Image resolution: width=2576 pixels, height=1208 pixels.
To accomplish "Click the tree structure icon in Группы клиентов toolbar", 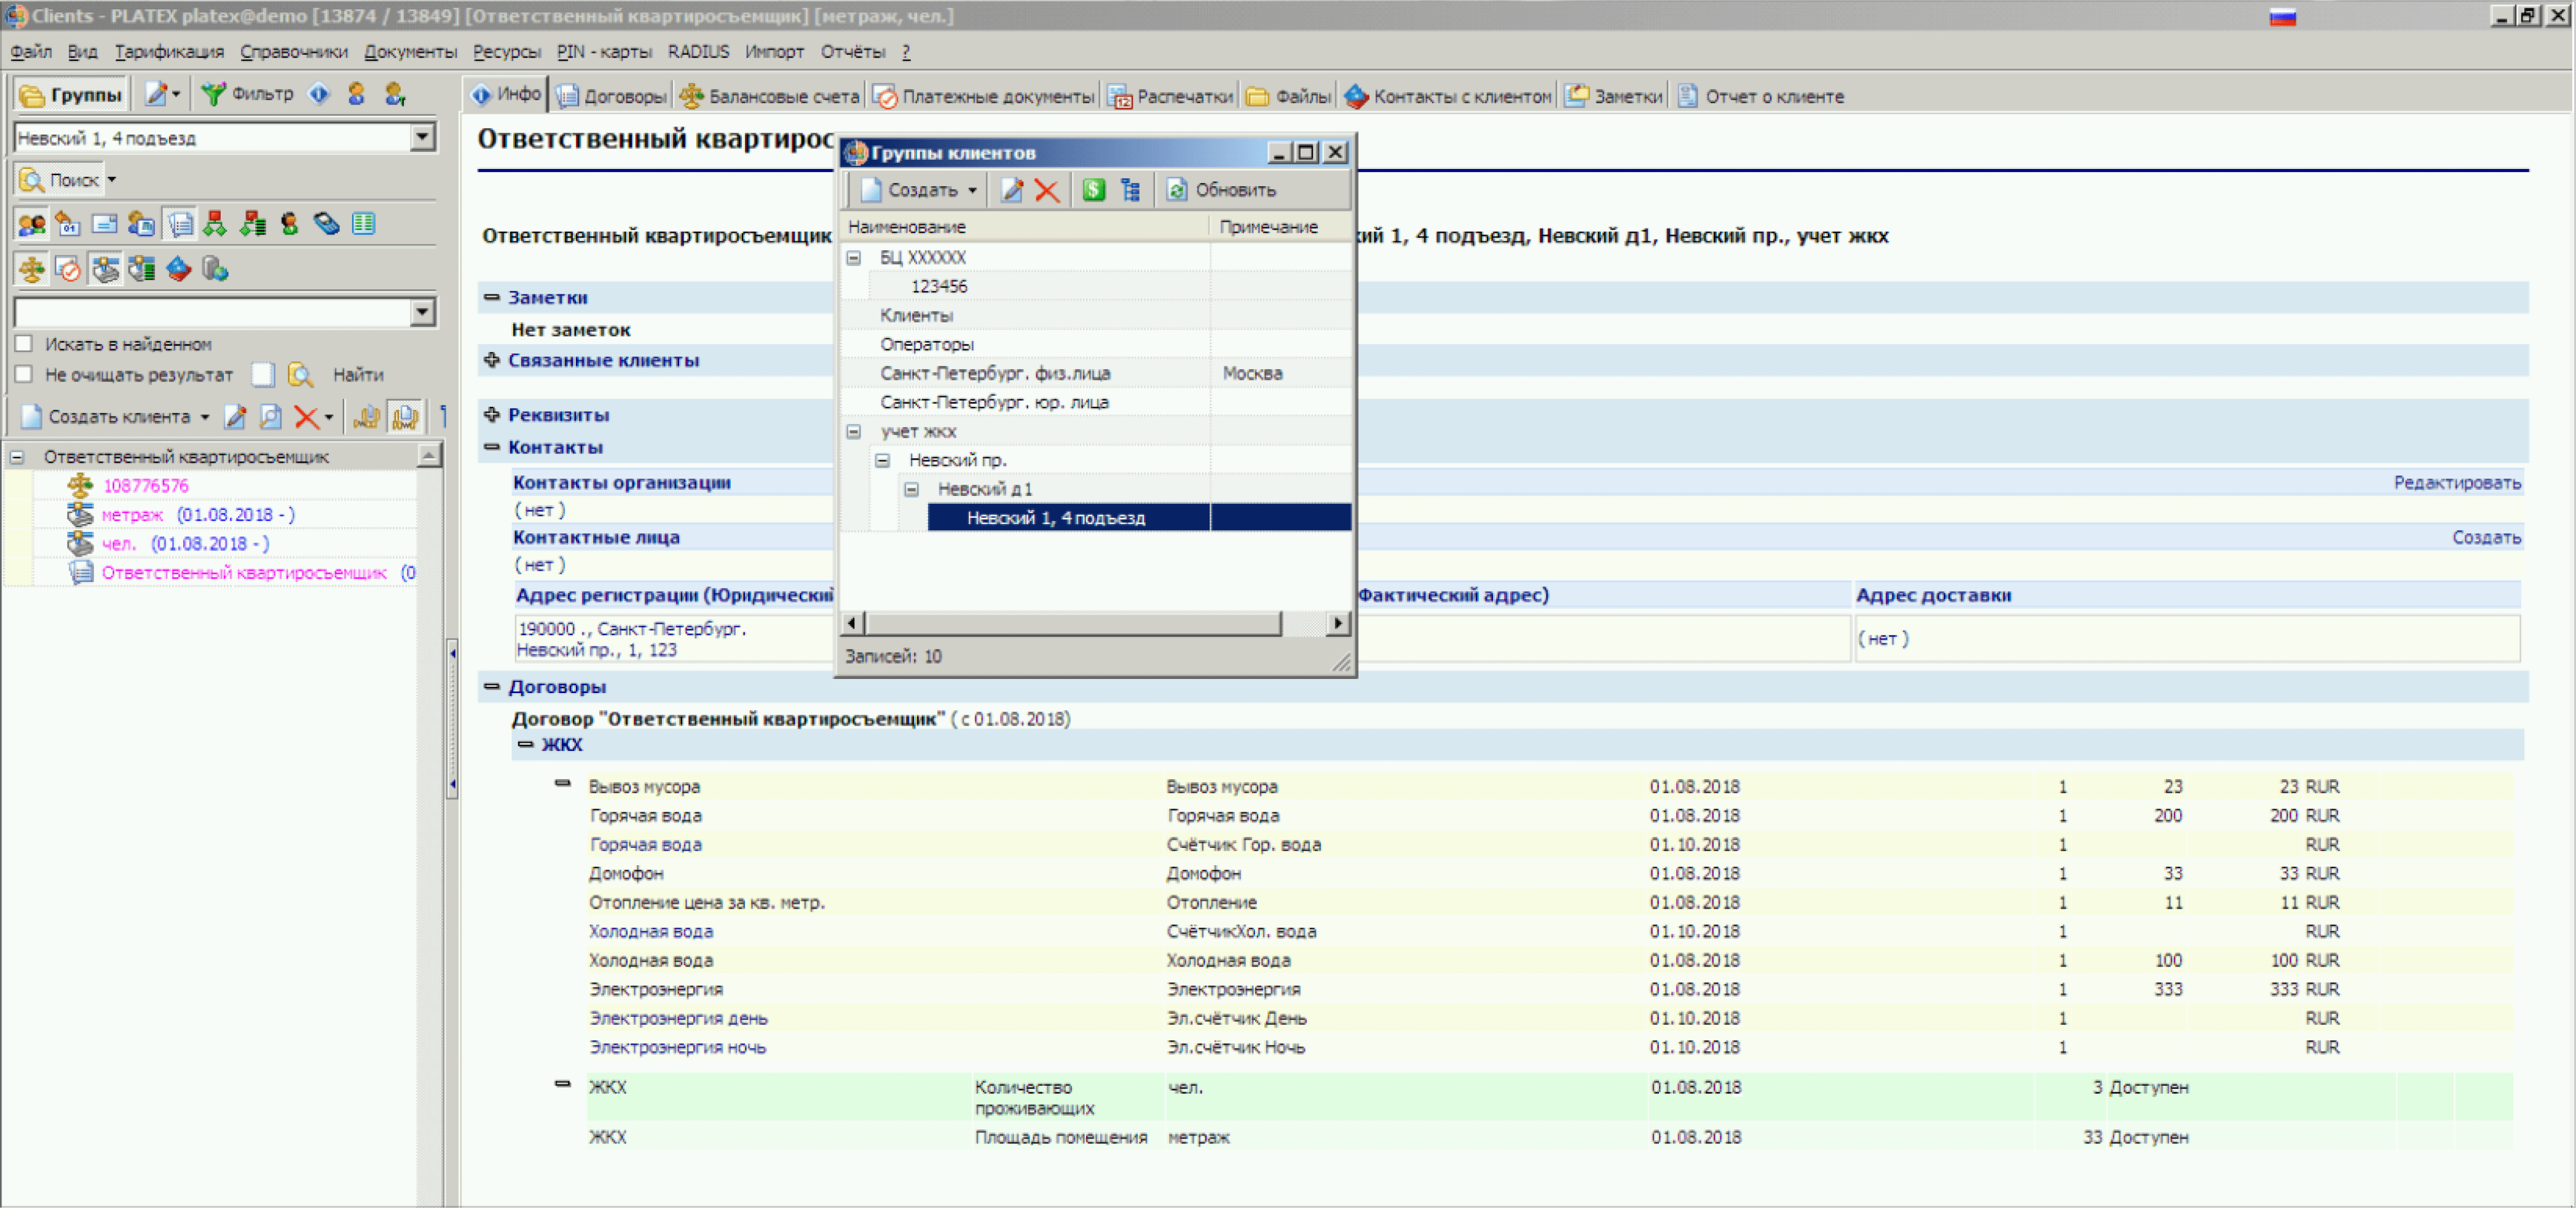I will pos(1131,190).
